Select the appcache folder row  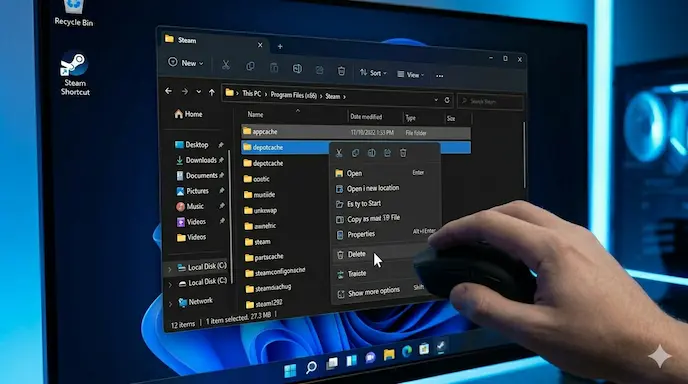point(356,132)
